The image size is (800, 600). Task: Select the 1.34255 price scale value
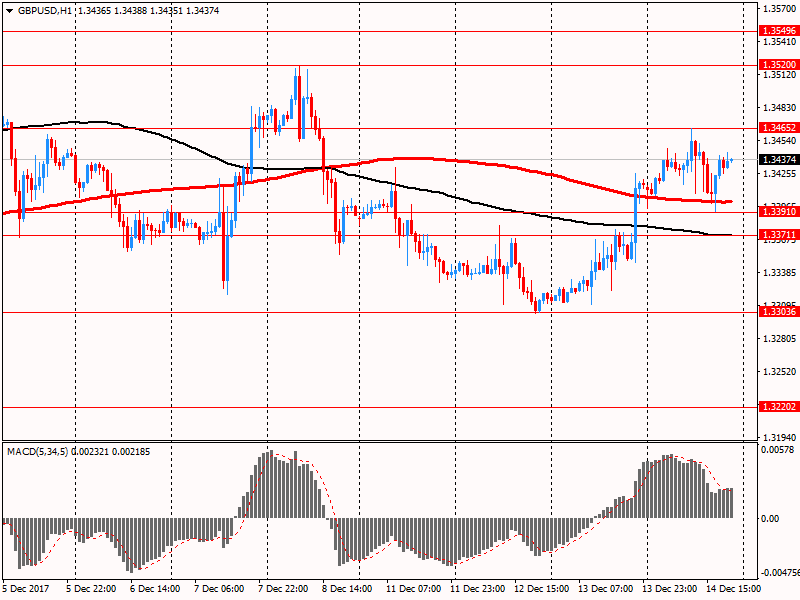pyautogui.click(x=780, y=173)
